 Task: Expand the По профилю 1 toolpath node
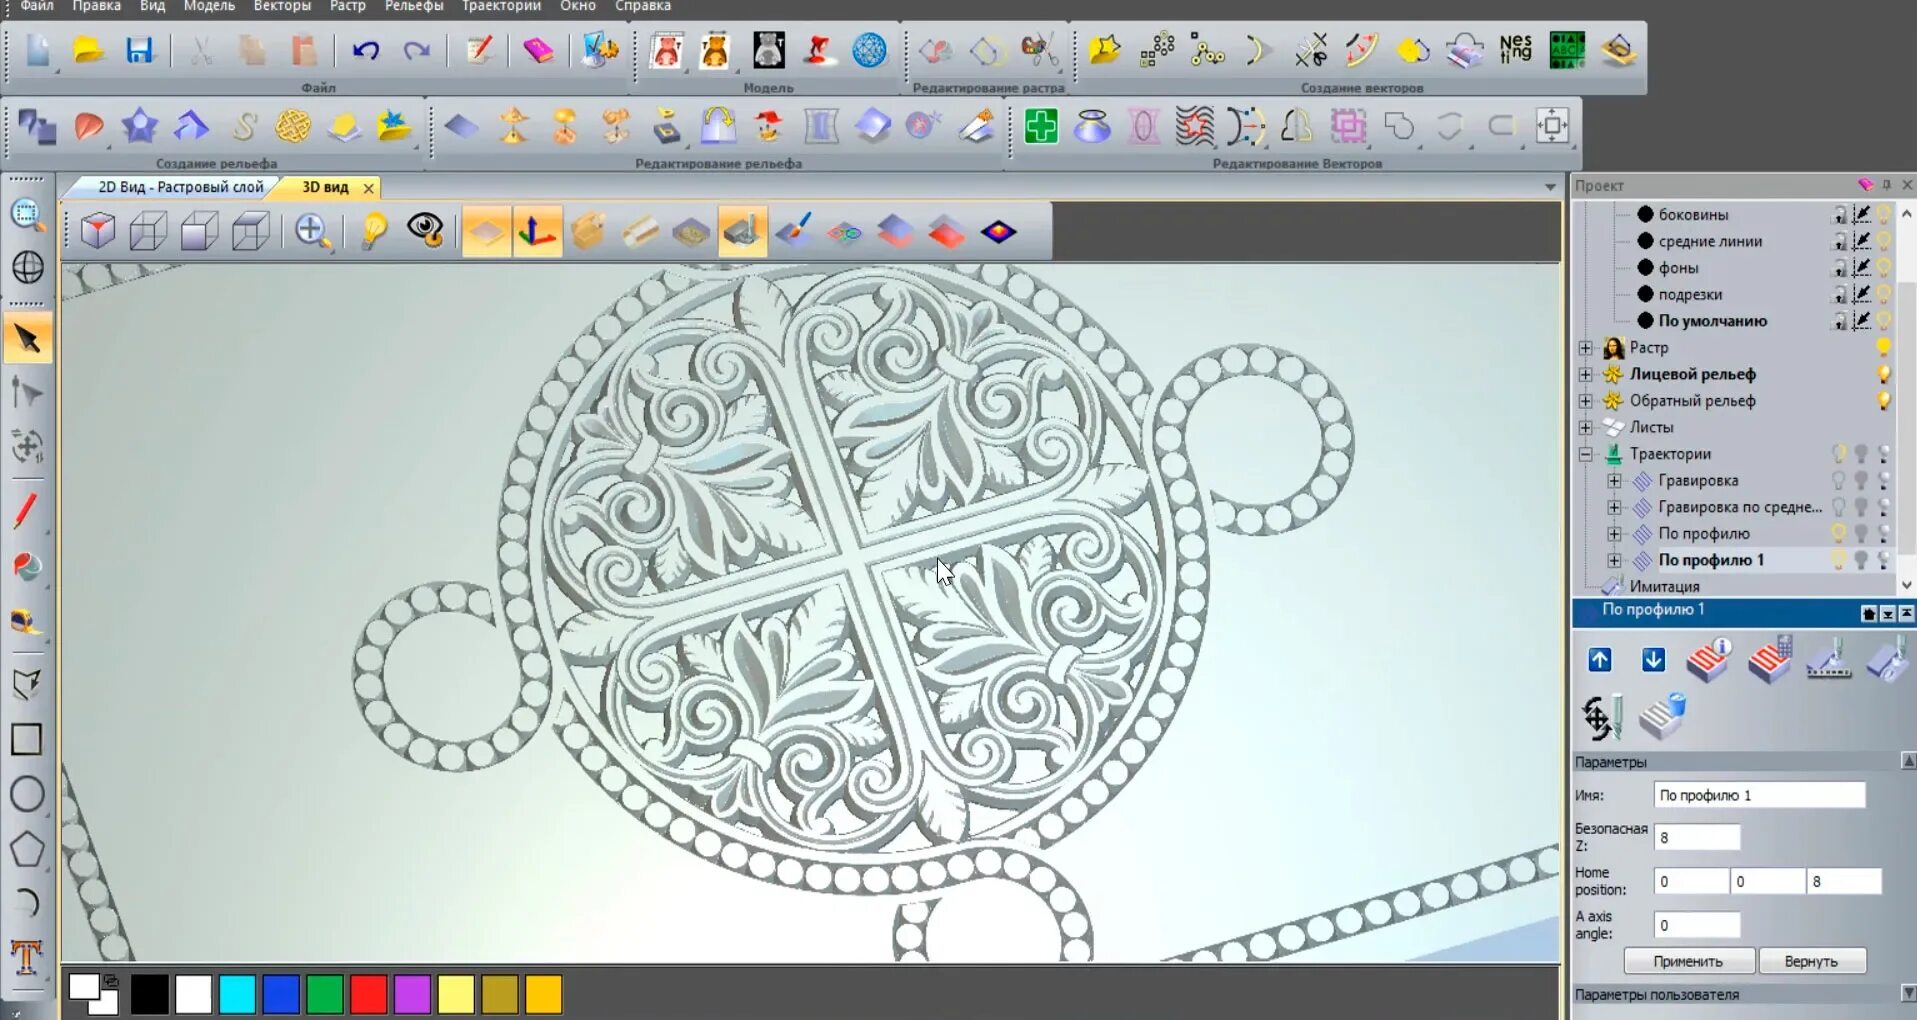coord(1614,560)
